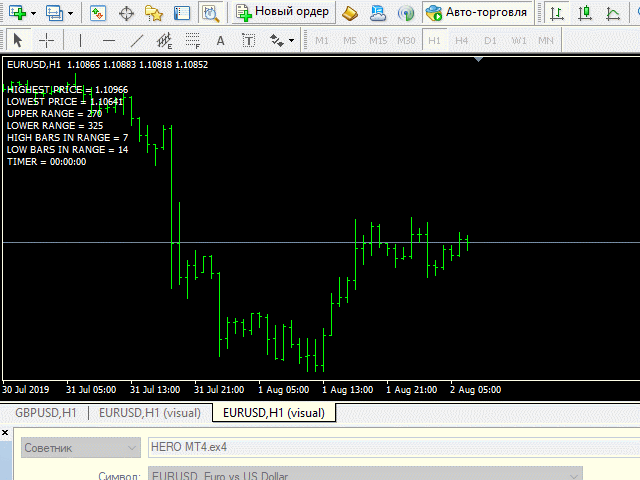Image resolution: width=640 pixels, height=480 pixels.
Task: Select the M1 timeframe
Action: [322, 40]
